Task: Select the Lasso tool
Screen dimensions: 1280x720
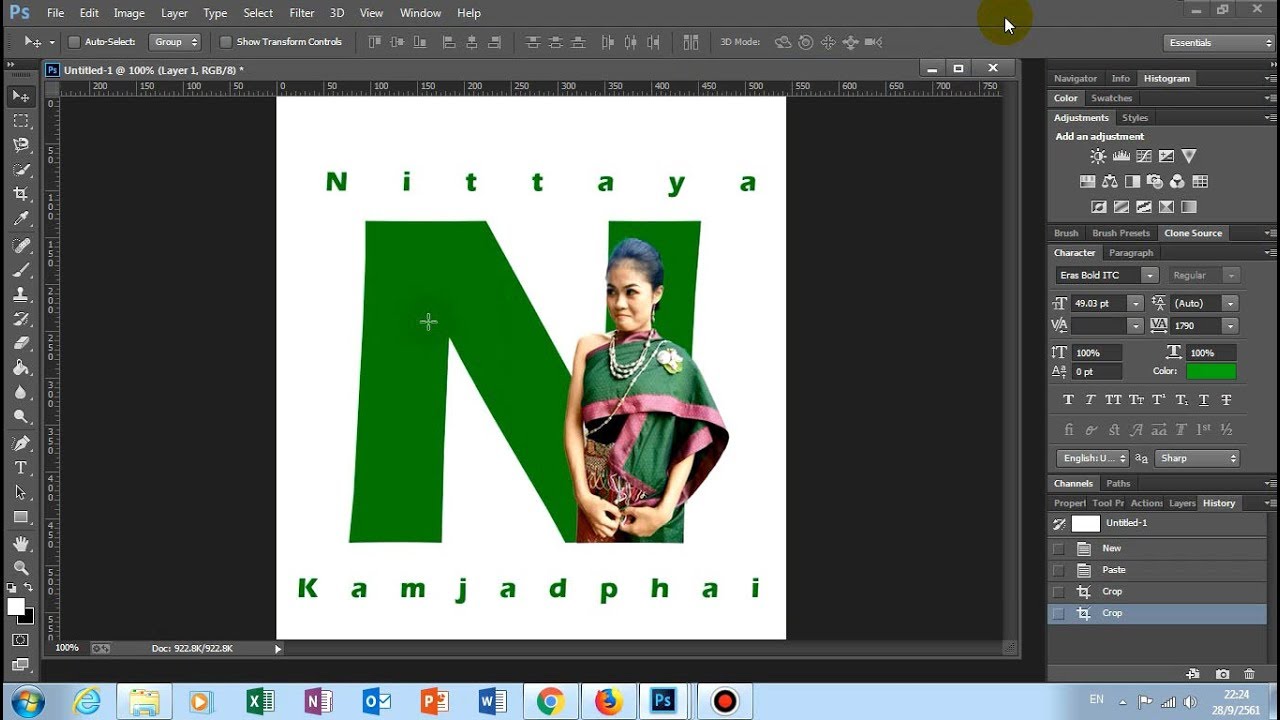Action: coord(21,146)
